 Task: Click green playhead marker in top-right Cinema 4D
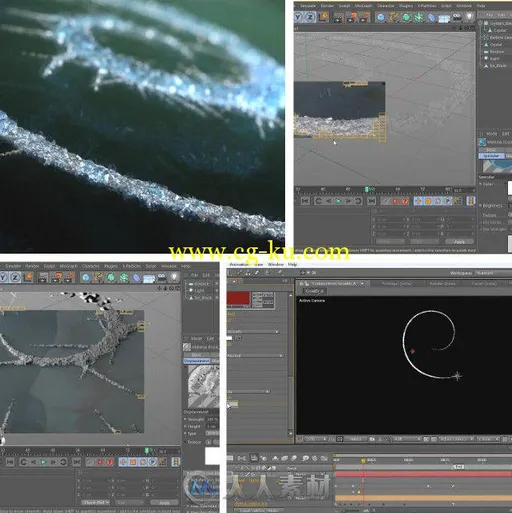tap(367, 189)
